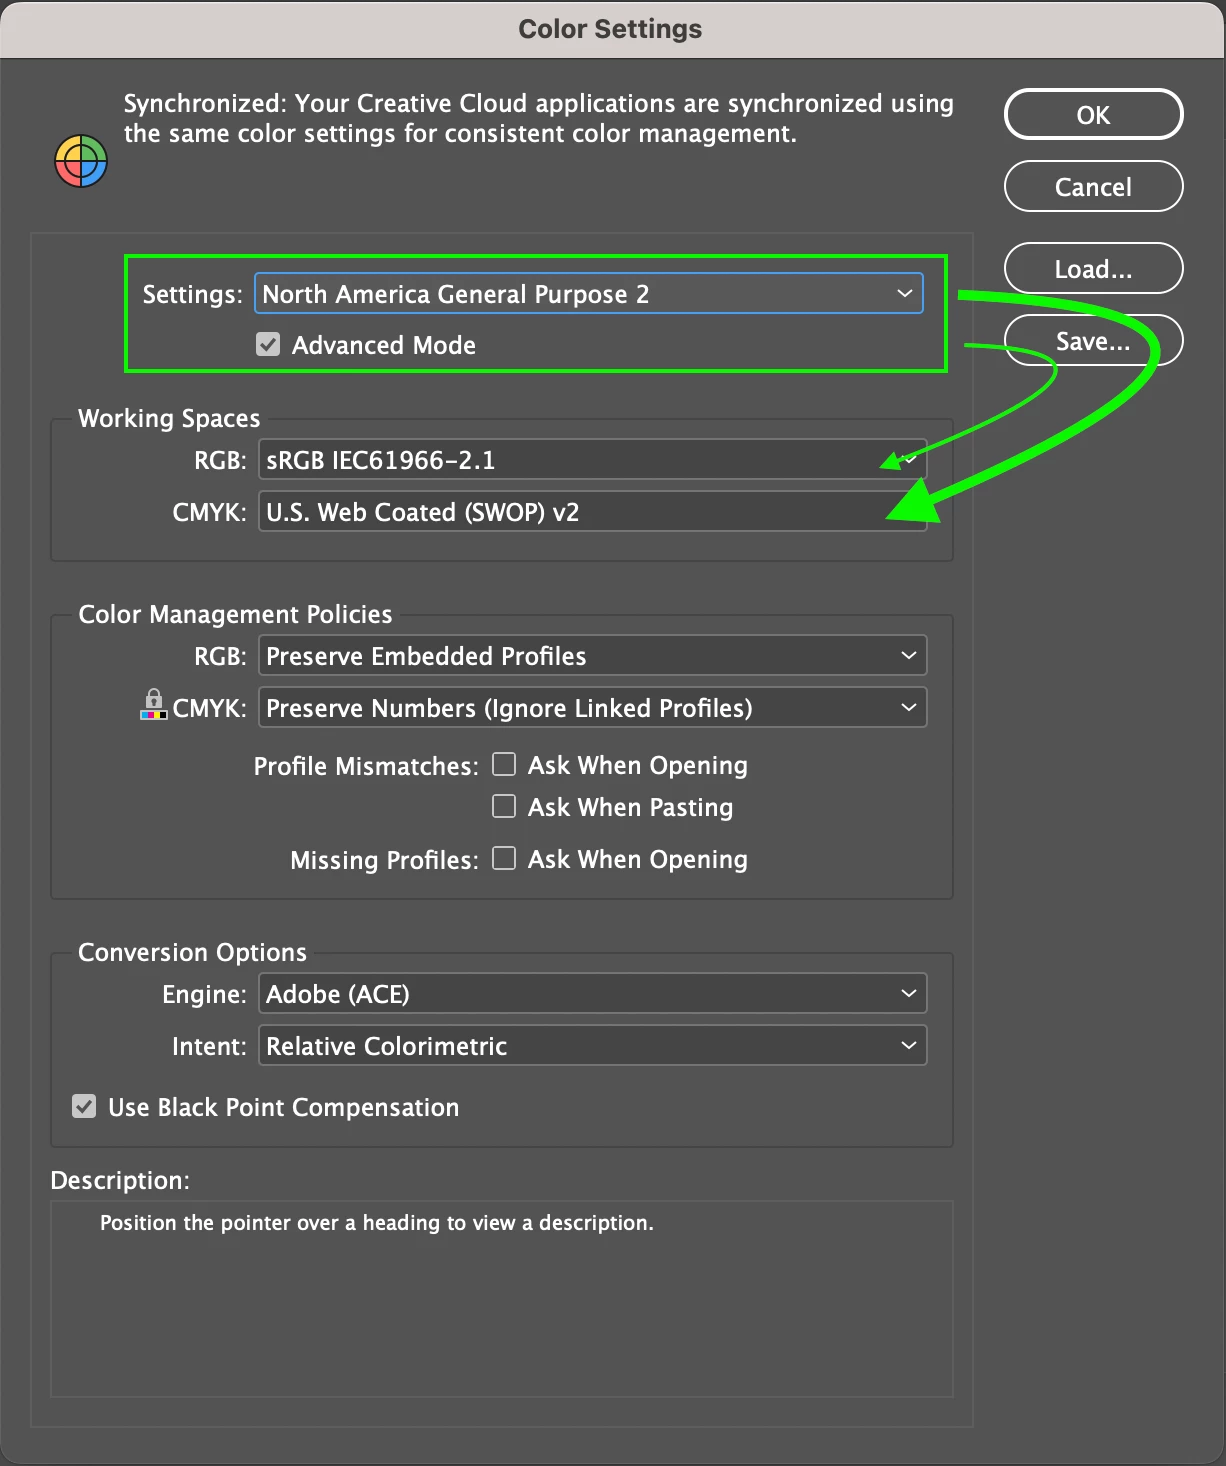Click the Profile Mismatches label
The height and width of the screenshot is (1466, 1226).
[366, 766]
